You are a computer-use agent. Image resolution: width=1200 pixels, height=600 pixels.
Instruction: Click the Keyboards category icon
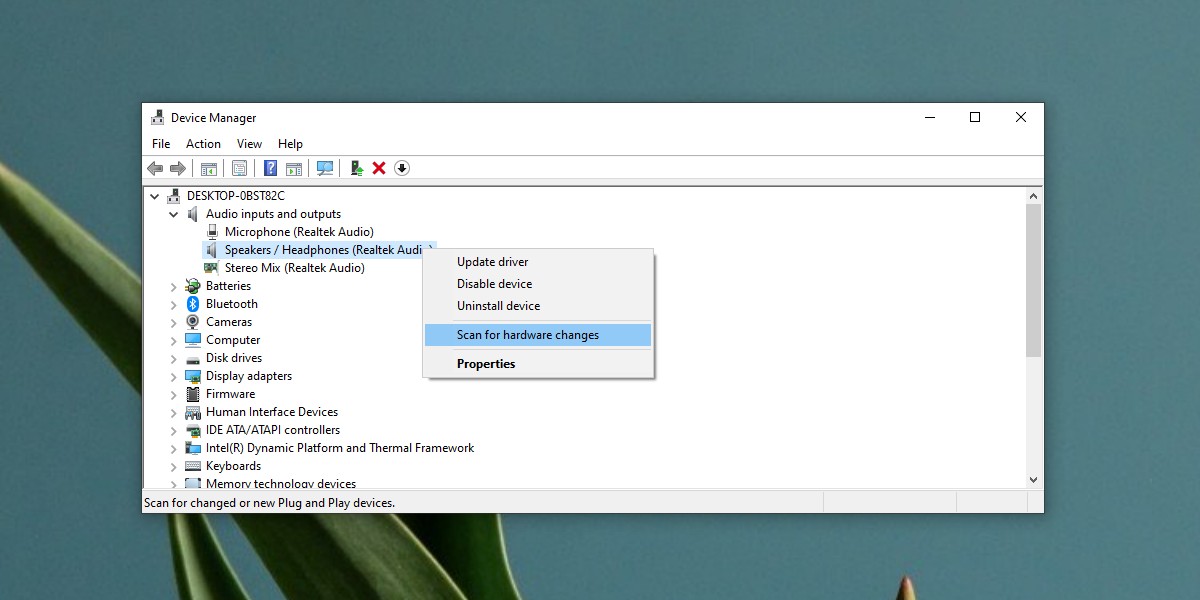(x=193, y=466)
